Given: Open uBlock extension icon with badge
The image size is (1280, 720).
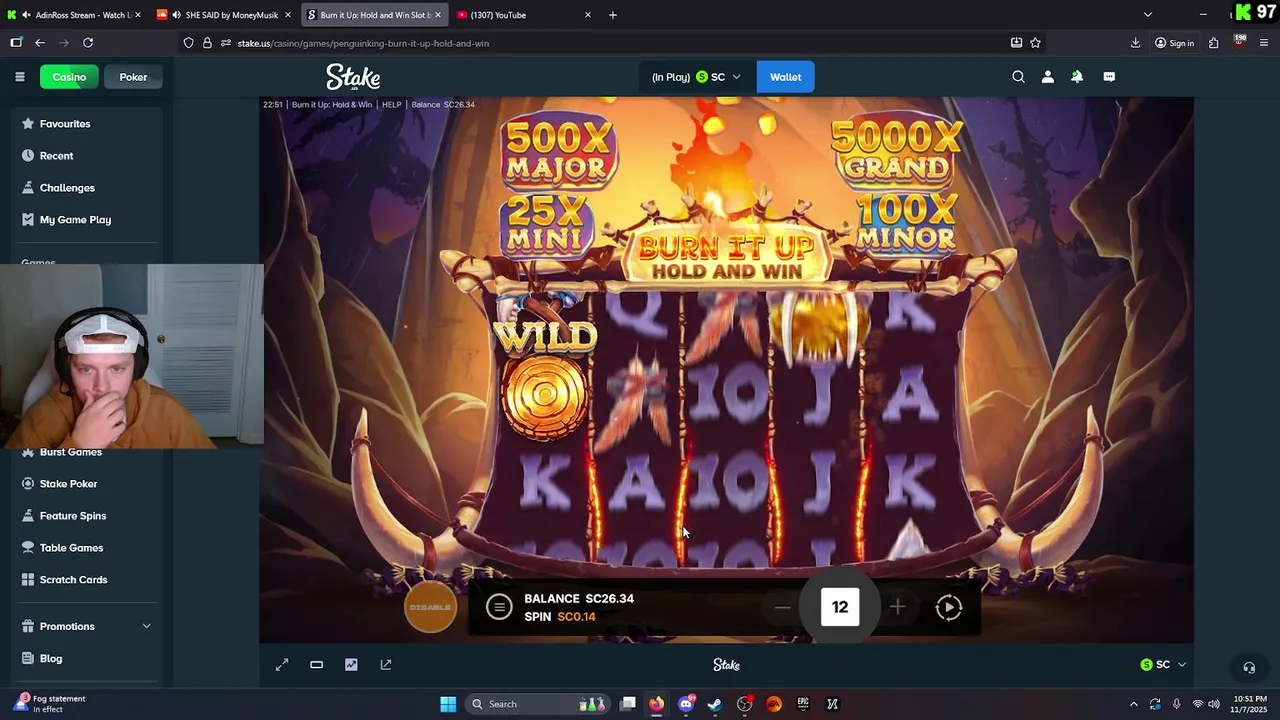Looking at the screenshot, I should pyautogui.click(x=1239, y=43).
